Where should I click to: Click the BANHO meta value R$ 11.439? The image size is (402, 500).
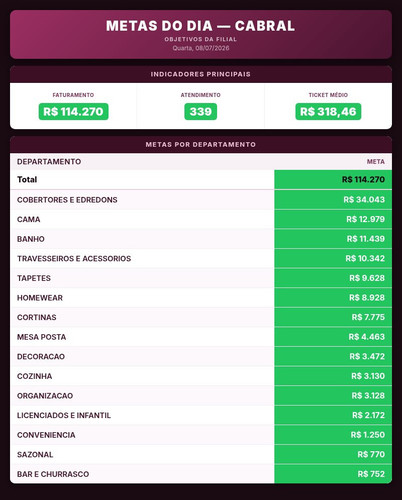coord(366,239)
